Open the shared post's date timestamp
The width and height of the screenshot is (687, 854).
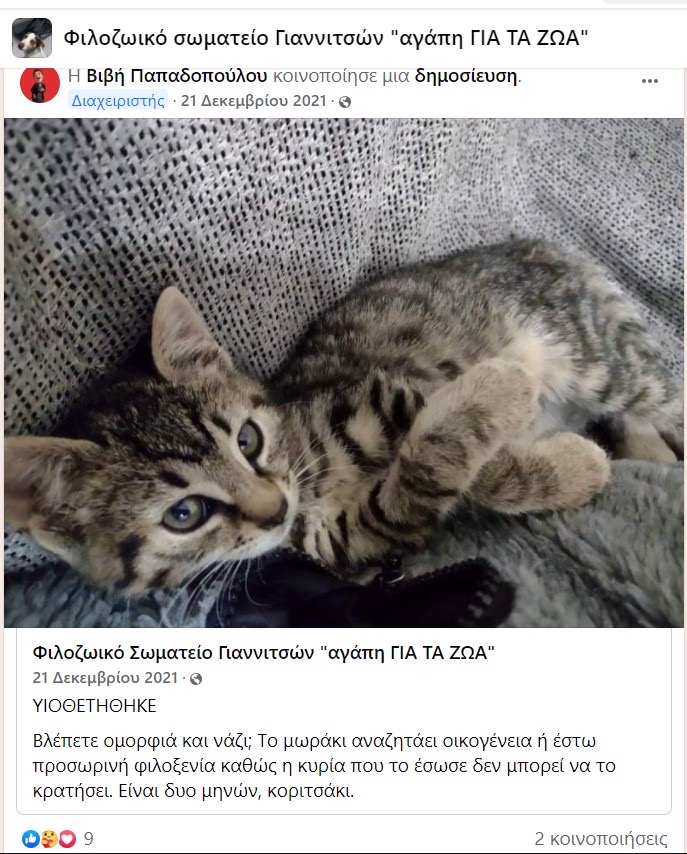[x=105, y=678]
